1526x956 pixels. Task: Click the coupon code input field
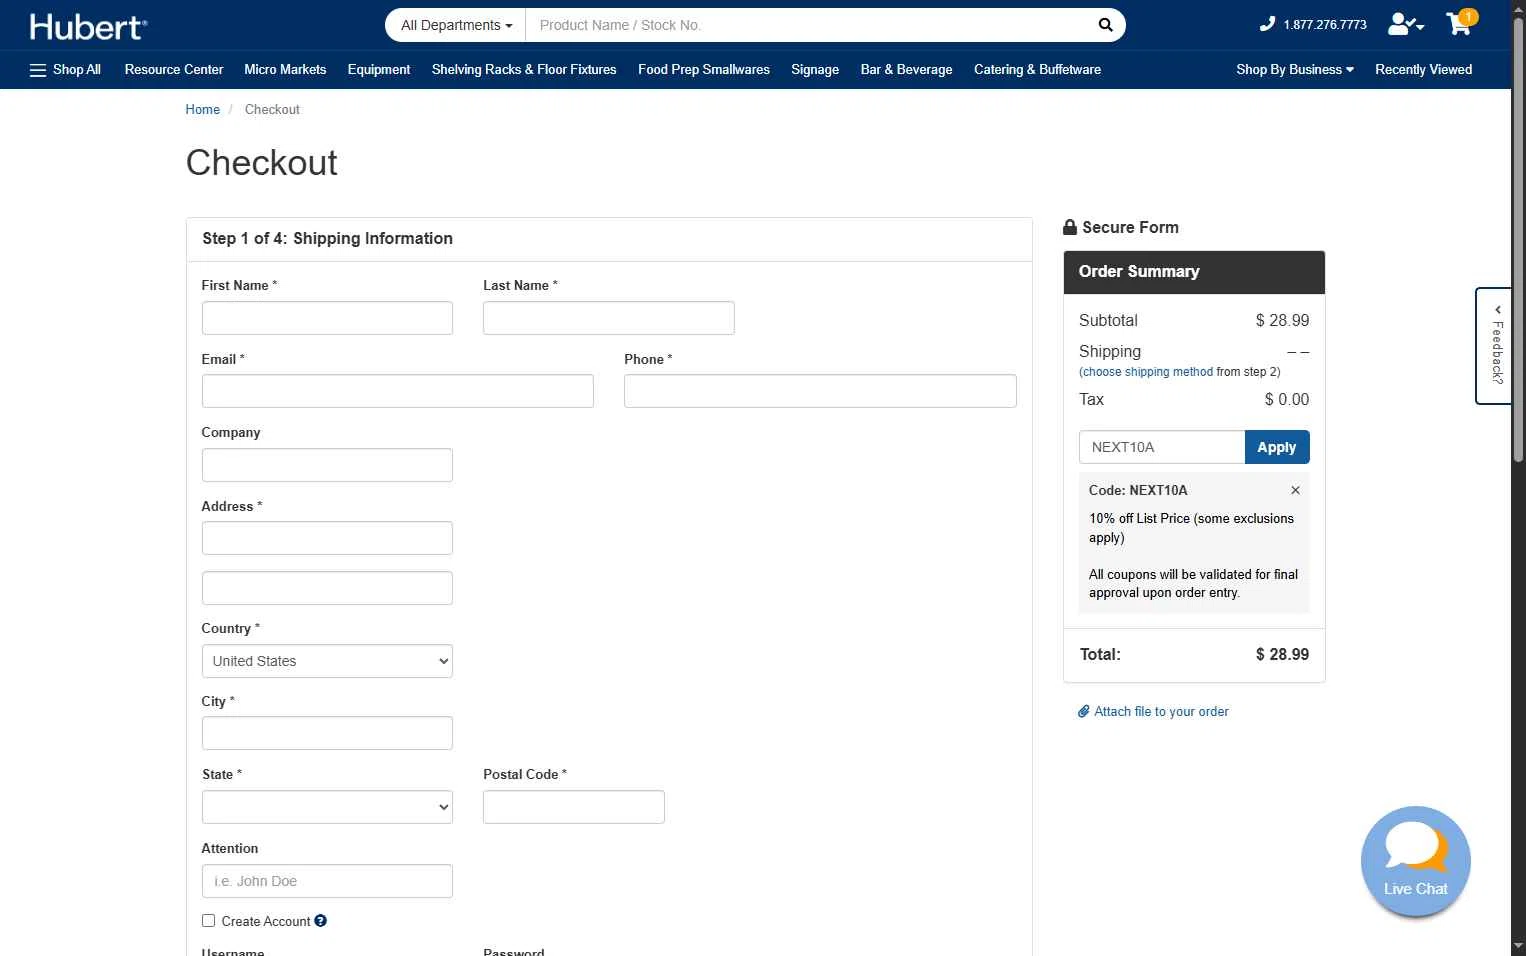coord(1162,447)
